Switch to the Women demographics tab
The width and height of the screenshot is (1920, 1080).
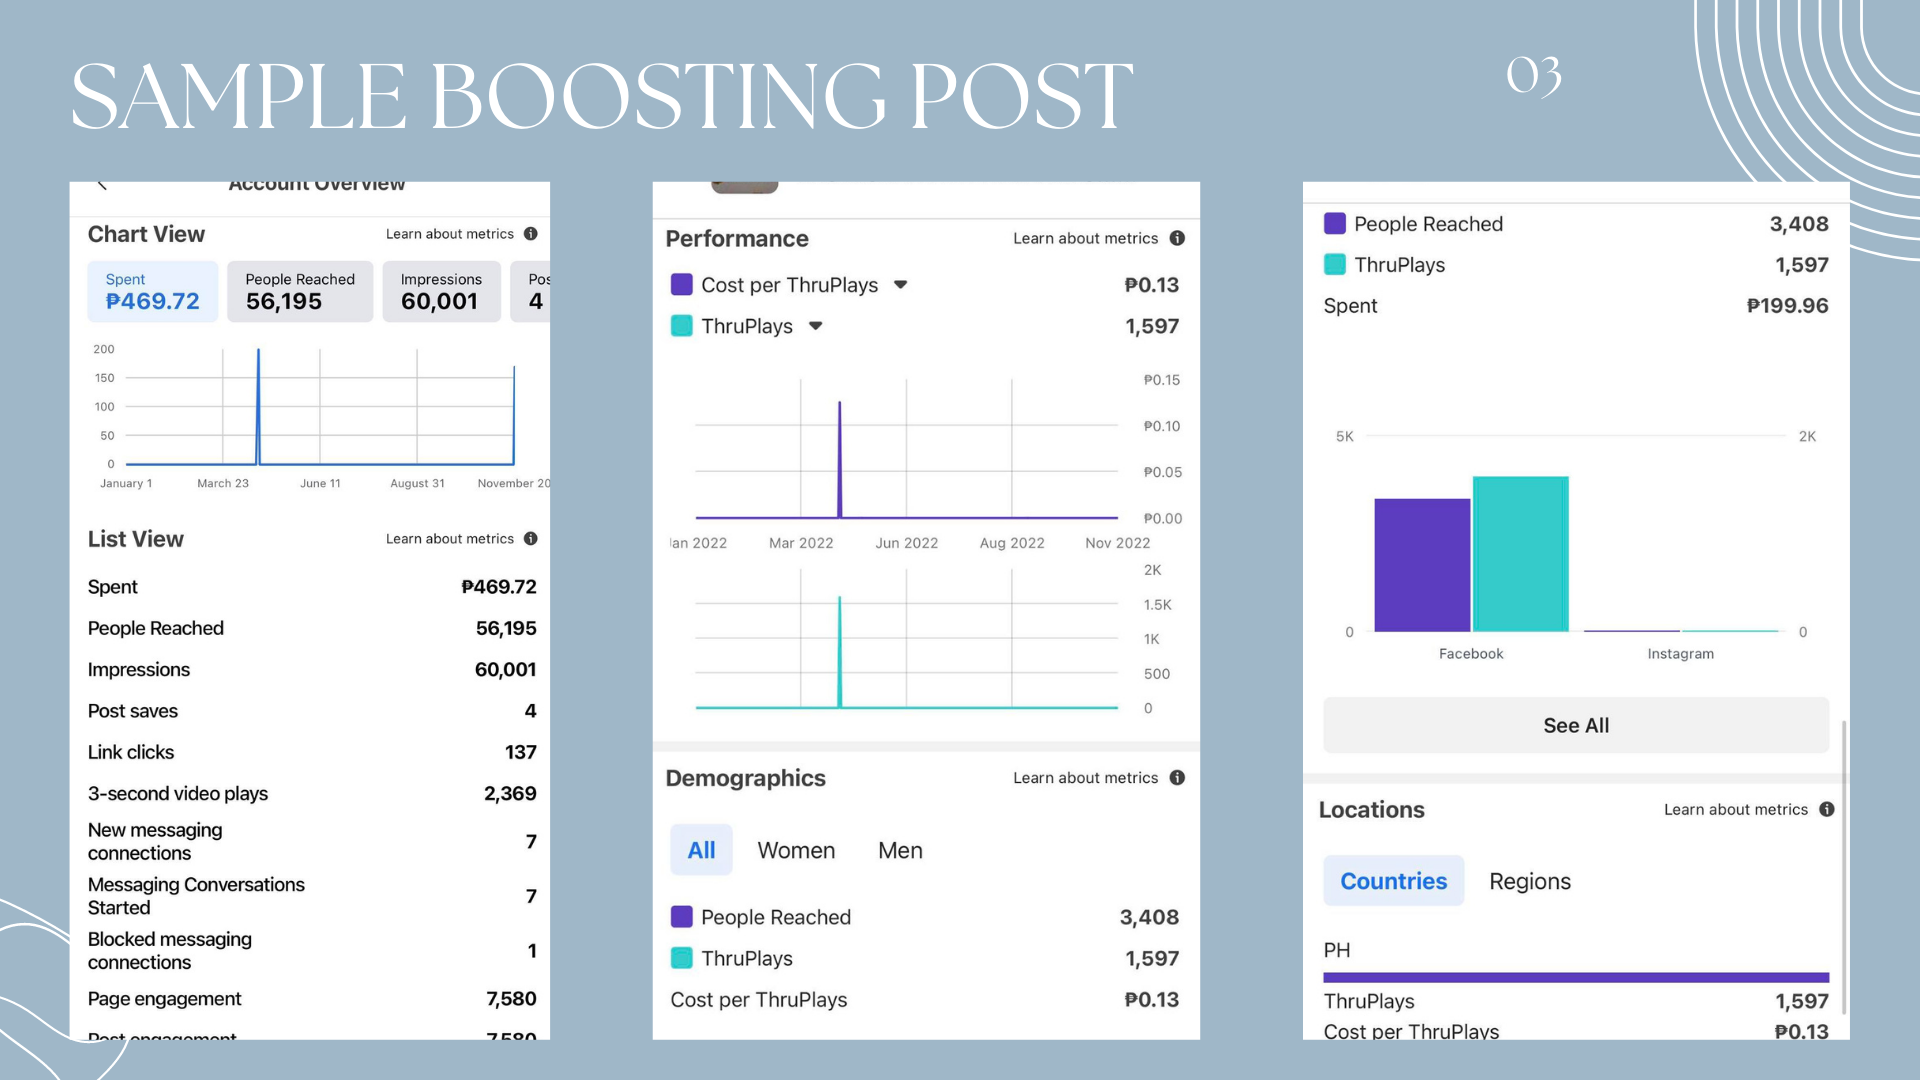tap(796, 851)
